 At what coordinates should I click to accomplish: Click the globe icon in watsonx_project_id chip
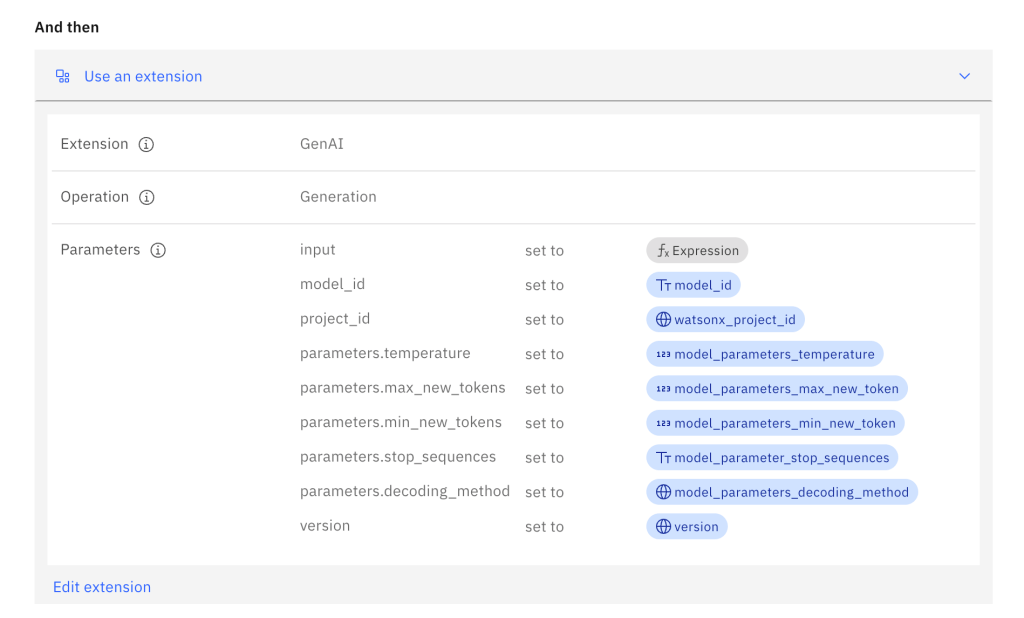point(663,320)
